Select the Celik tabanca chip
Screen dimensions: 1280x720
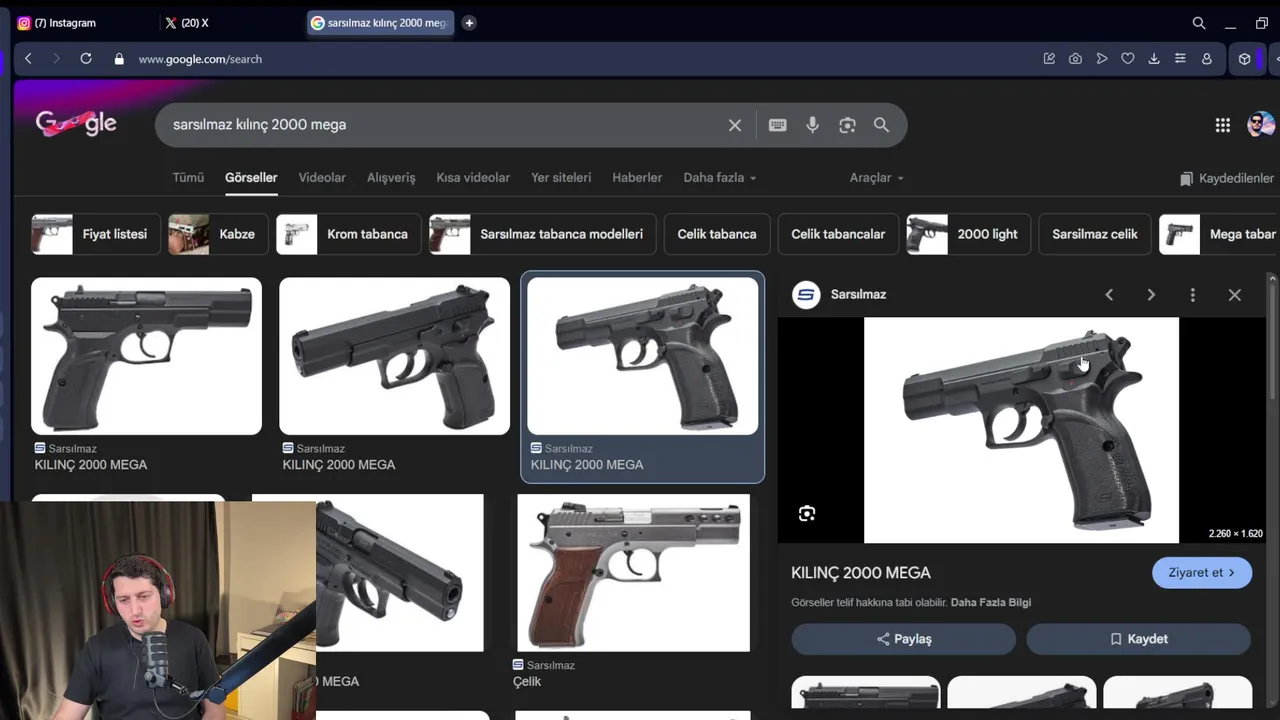[x=717, y=234]
